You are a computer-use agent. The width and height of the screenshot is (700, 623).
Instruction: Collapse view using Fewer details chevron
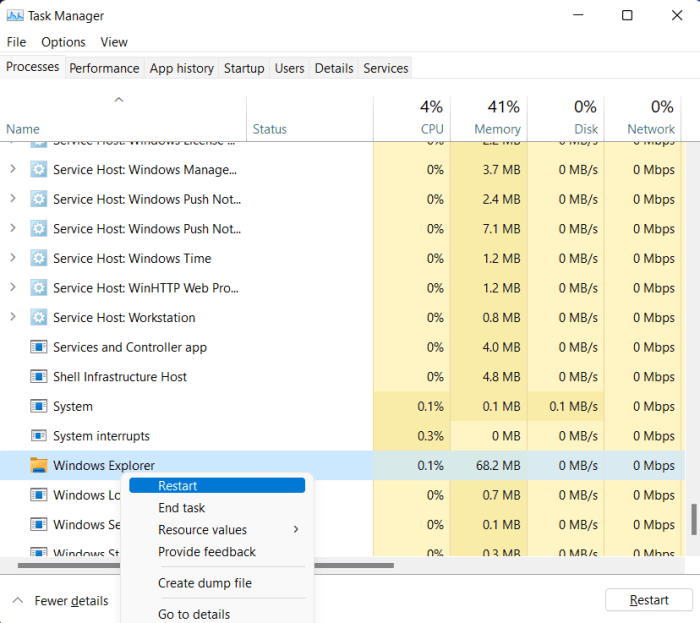(x=18, y=600)
